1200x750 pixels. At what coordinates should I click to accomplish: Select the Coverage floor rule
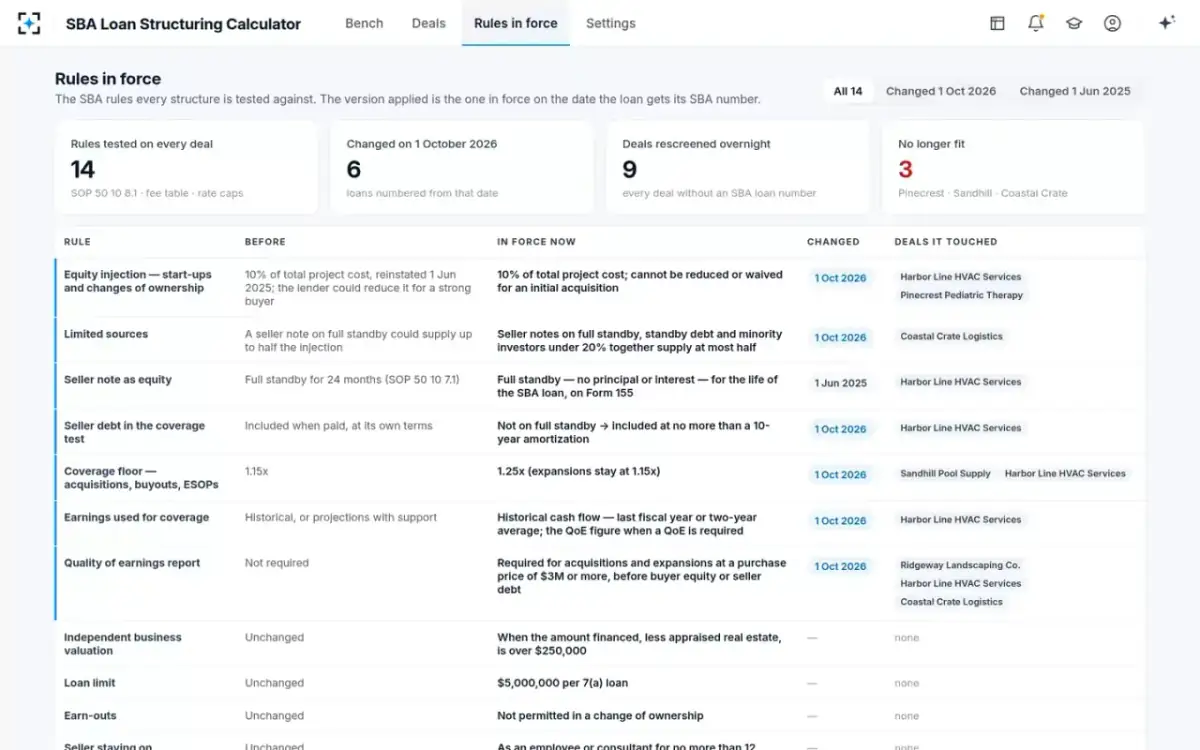(600, 477)
